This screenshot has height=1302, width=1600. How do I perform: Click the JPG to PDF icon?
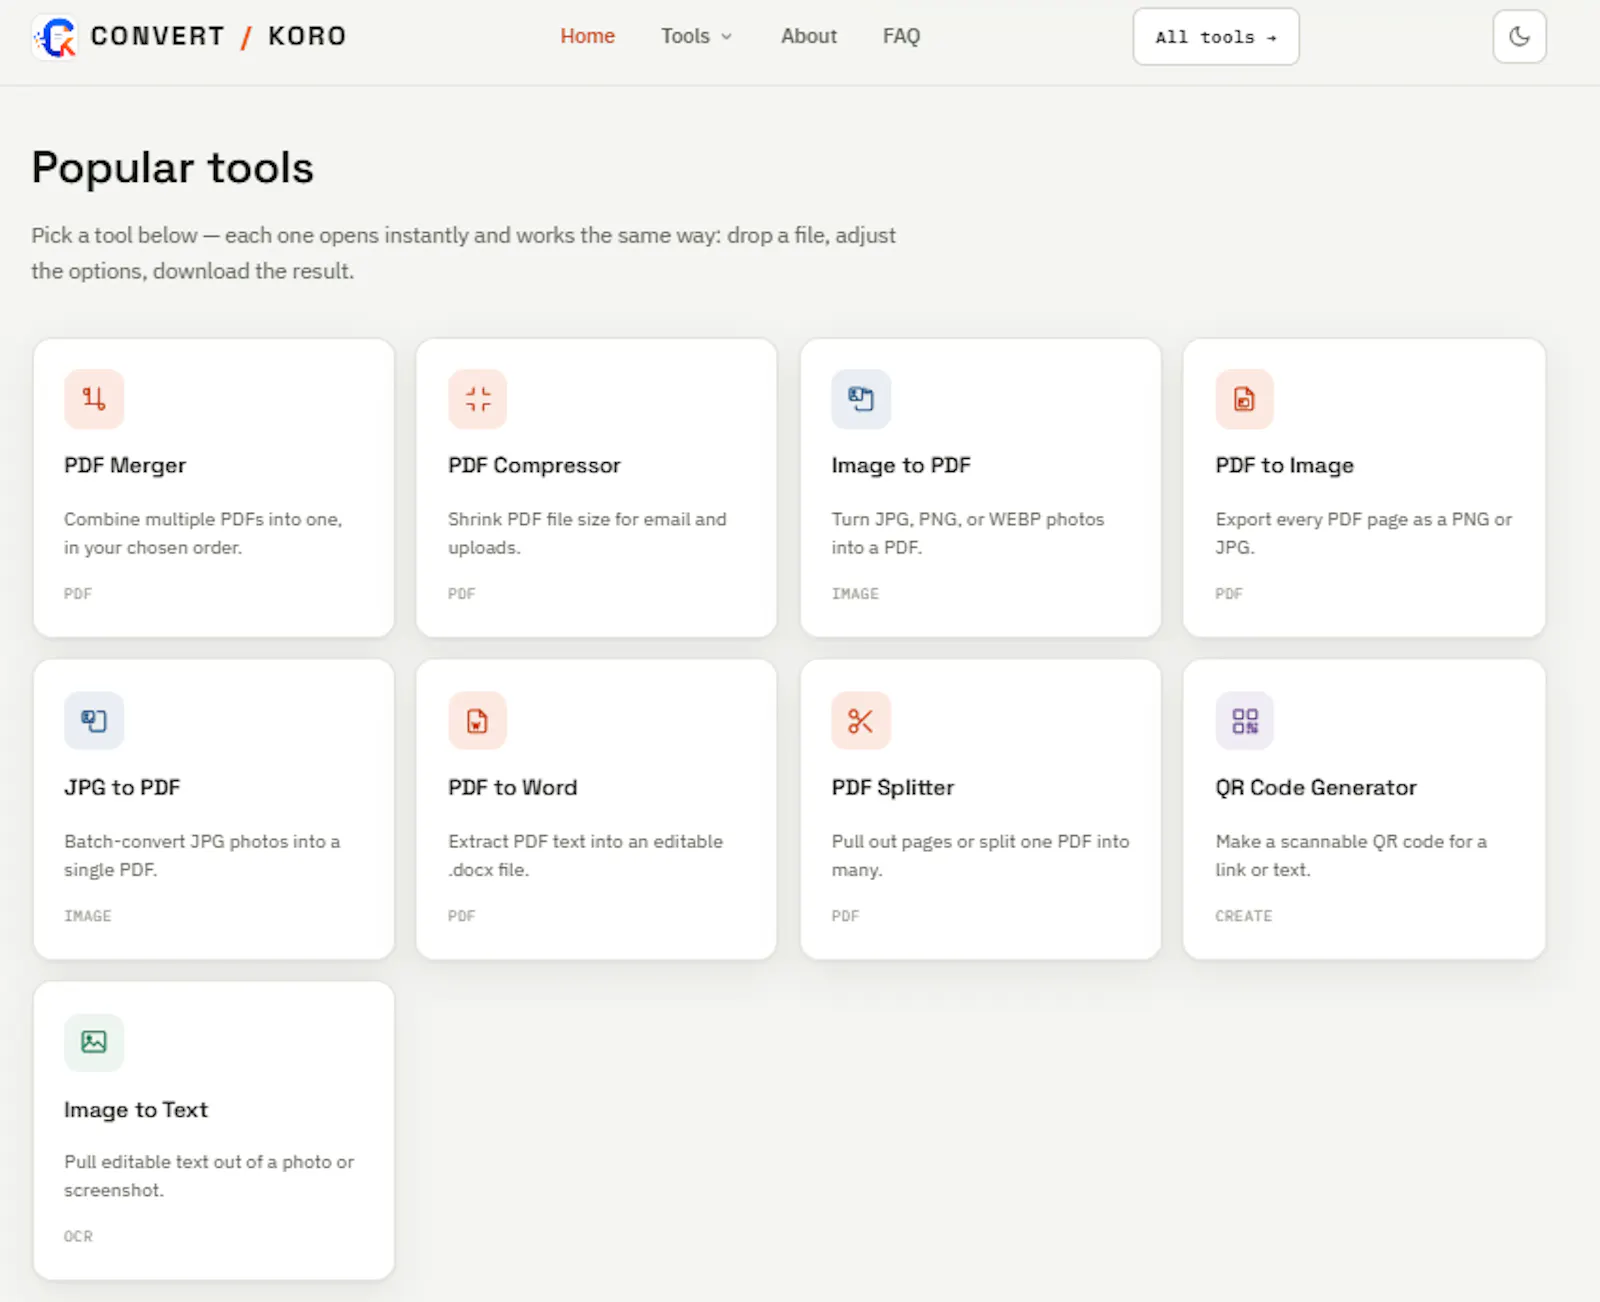pos(94,721)
